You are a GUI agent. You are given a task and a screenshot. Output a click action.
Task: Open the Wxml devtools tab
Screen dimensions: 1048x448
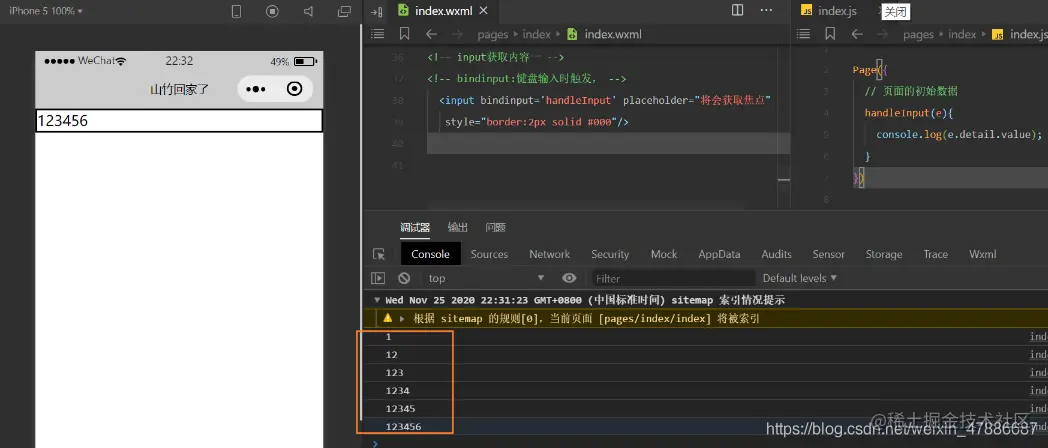click(x=982, y=254)
